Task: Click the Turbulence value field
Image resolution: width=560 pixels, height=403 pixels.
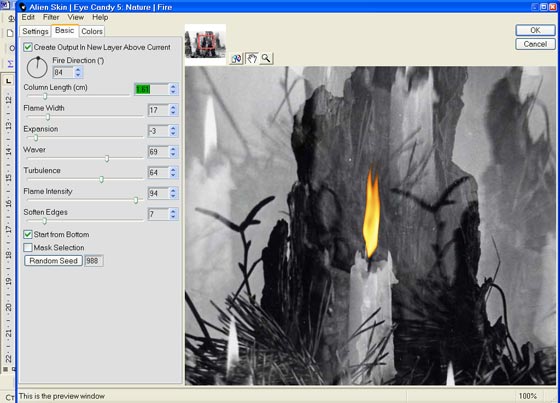Action: click(158, 173)
